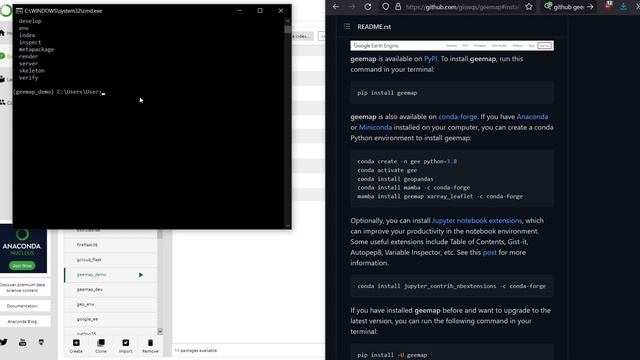Click the search go arrow in browser
The width and height of the screenshot is (640, 360).
(x=590, y=7)
